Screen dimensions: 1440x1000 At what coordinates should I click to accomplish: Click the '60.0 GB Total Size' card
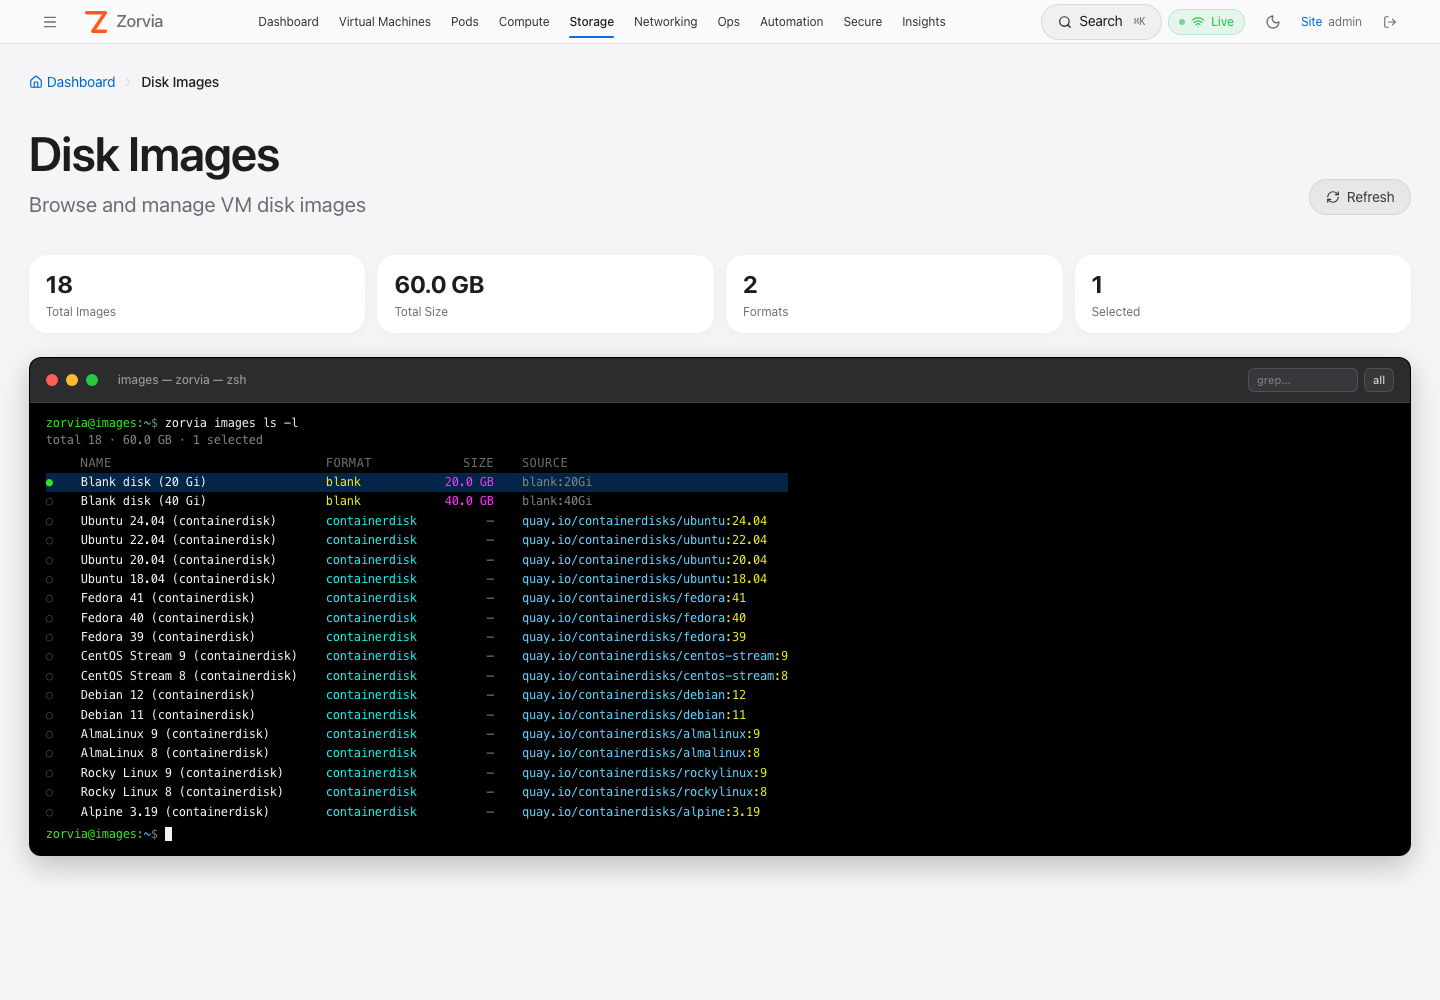(x=546, y=294)
